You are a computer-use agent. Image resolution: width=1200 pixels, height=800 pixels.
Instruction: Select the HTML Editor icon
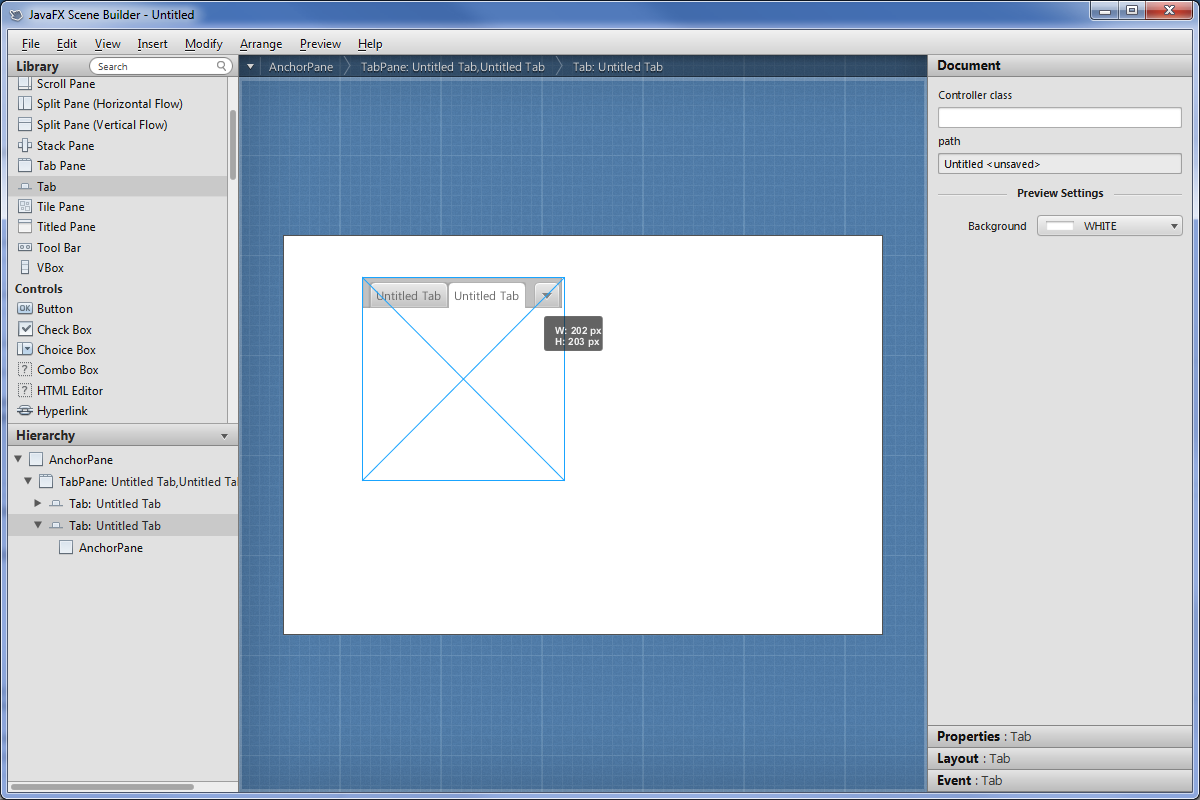click(x=25, y=391)
